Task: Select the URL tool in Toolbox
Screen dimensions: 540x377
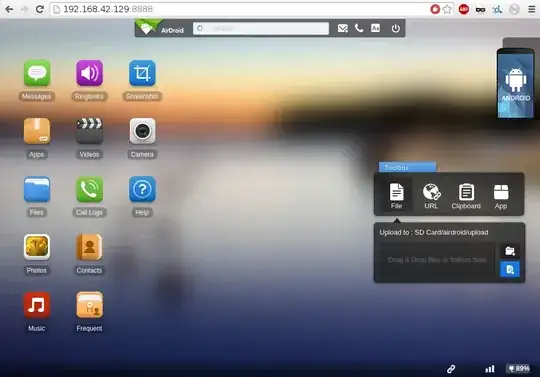Action: coord(431,196)
